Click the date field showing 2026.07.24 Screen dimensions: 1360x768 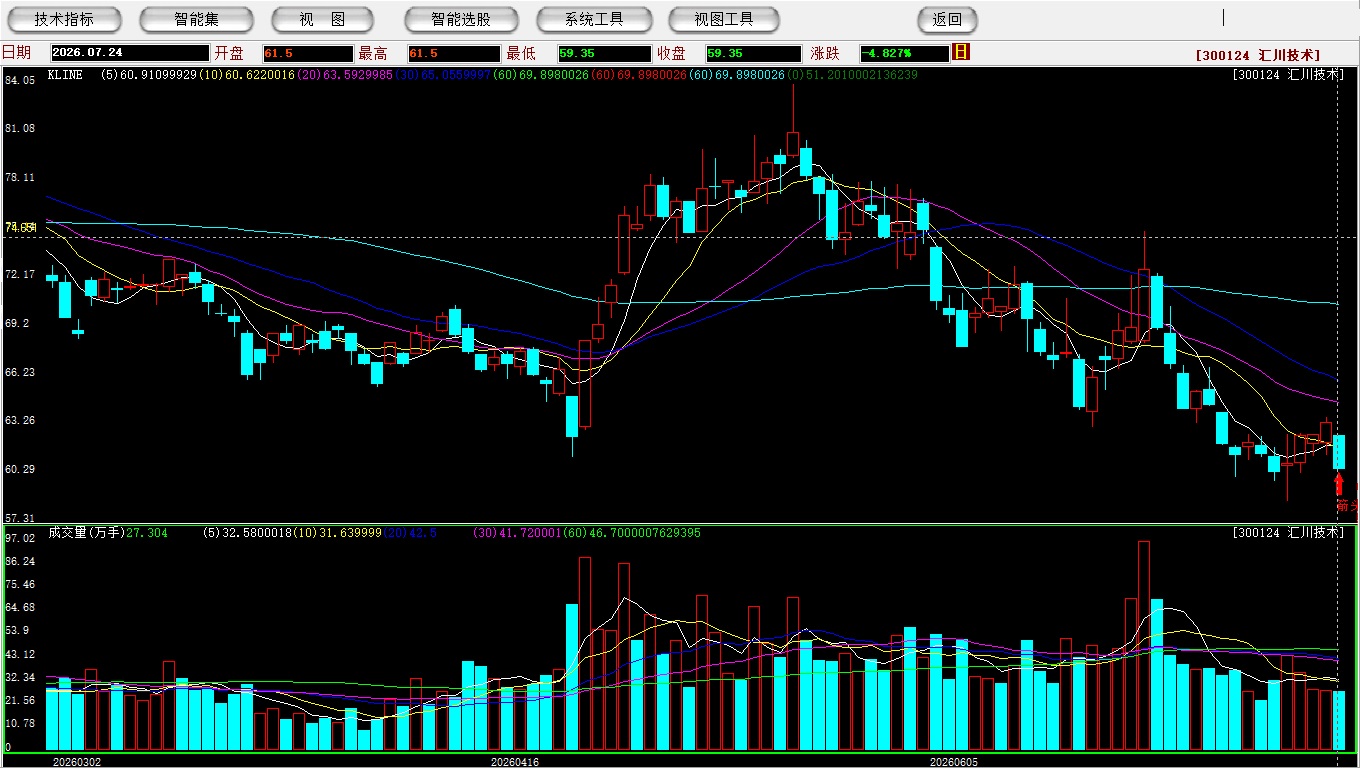tap(130, 53)
